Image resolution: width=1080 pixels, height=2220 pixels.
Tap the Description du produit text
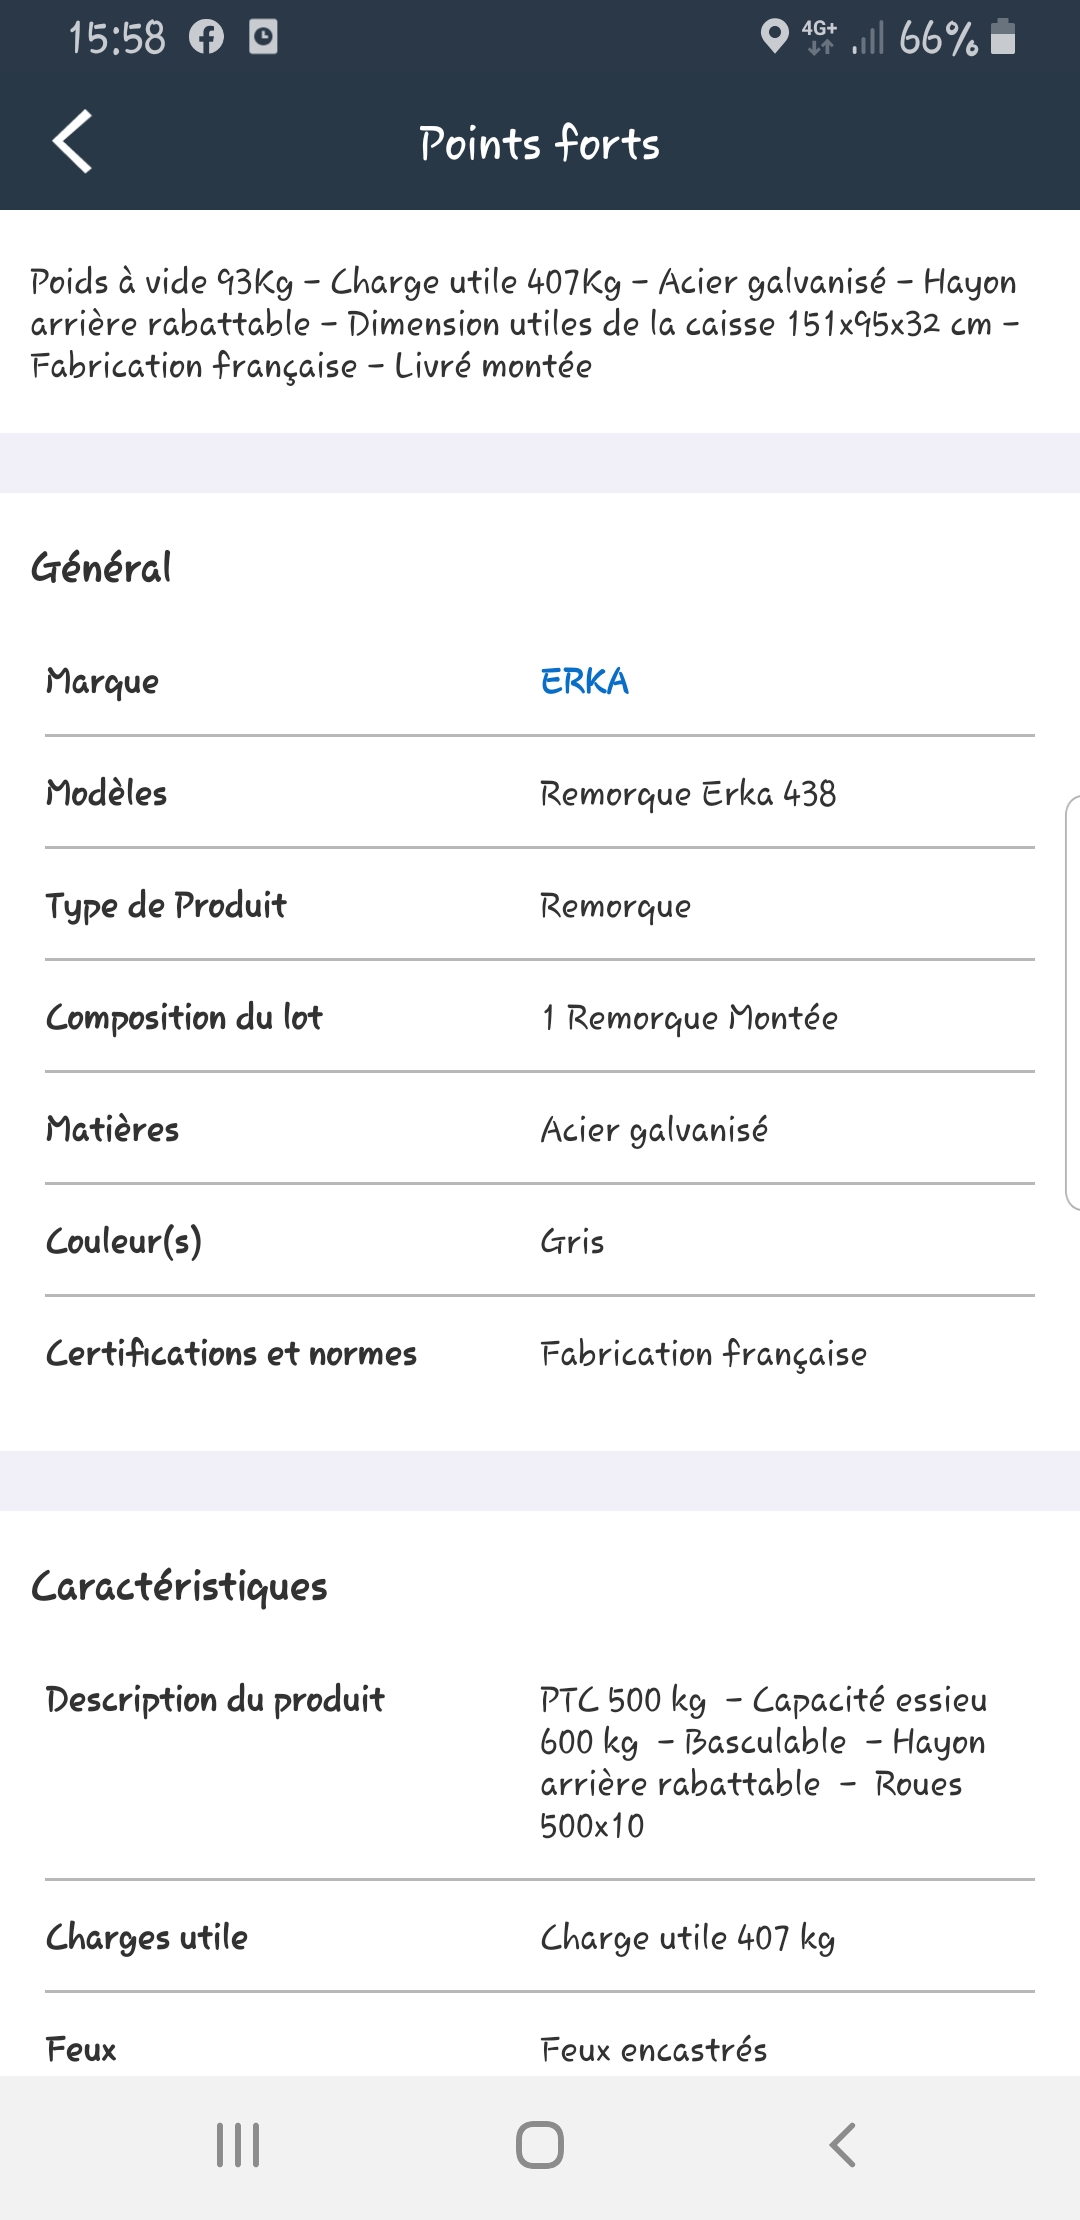click(762, 1762)
